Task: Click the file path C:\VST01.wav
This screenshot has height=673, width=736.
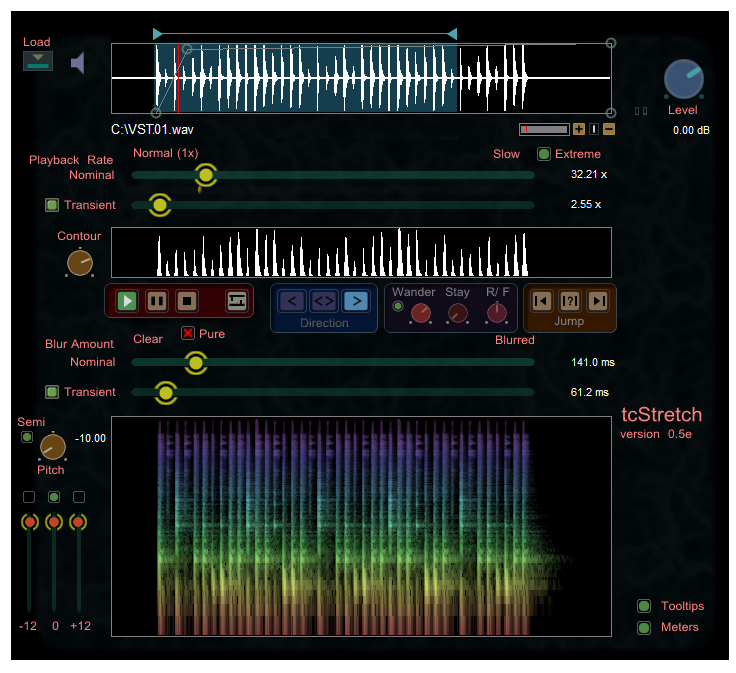Action: click(x=152, y=130)
